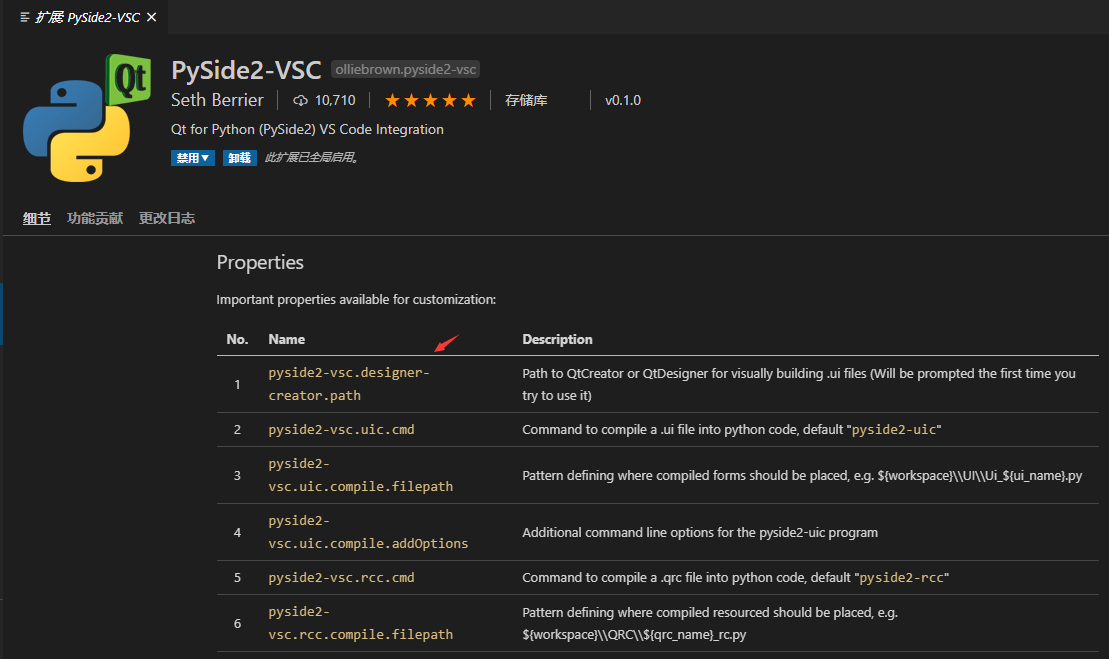Click the five-star rating
The image size is (1109, 659).
[430, 100]
